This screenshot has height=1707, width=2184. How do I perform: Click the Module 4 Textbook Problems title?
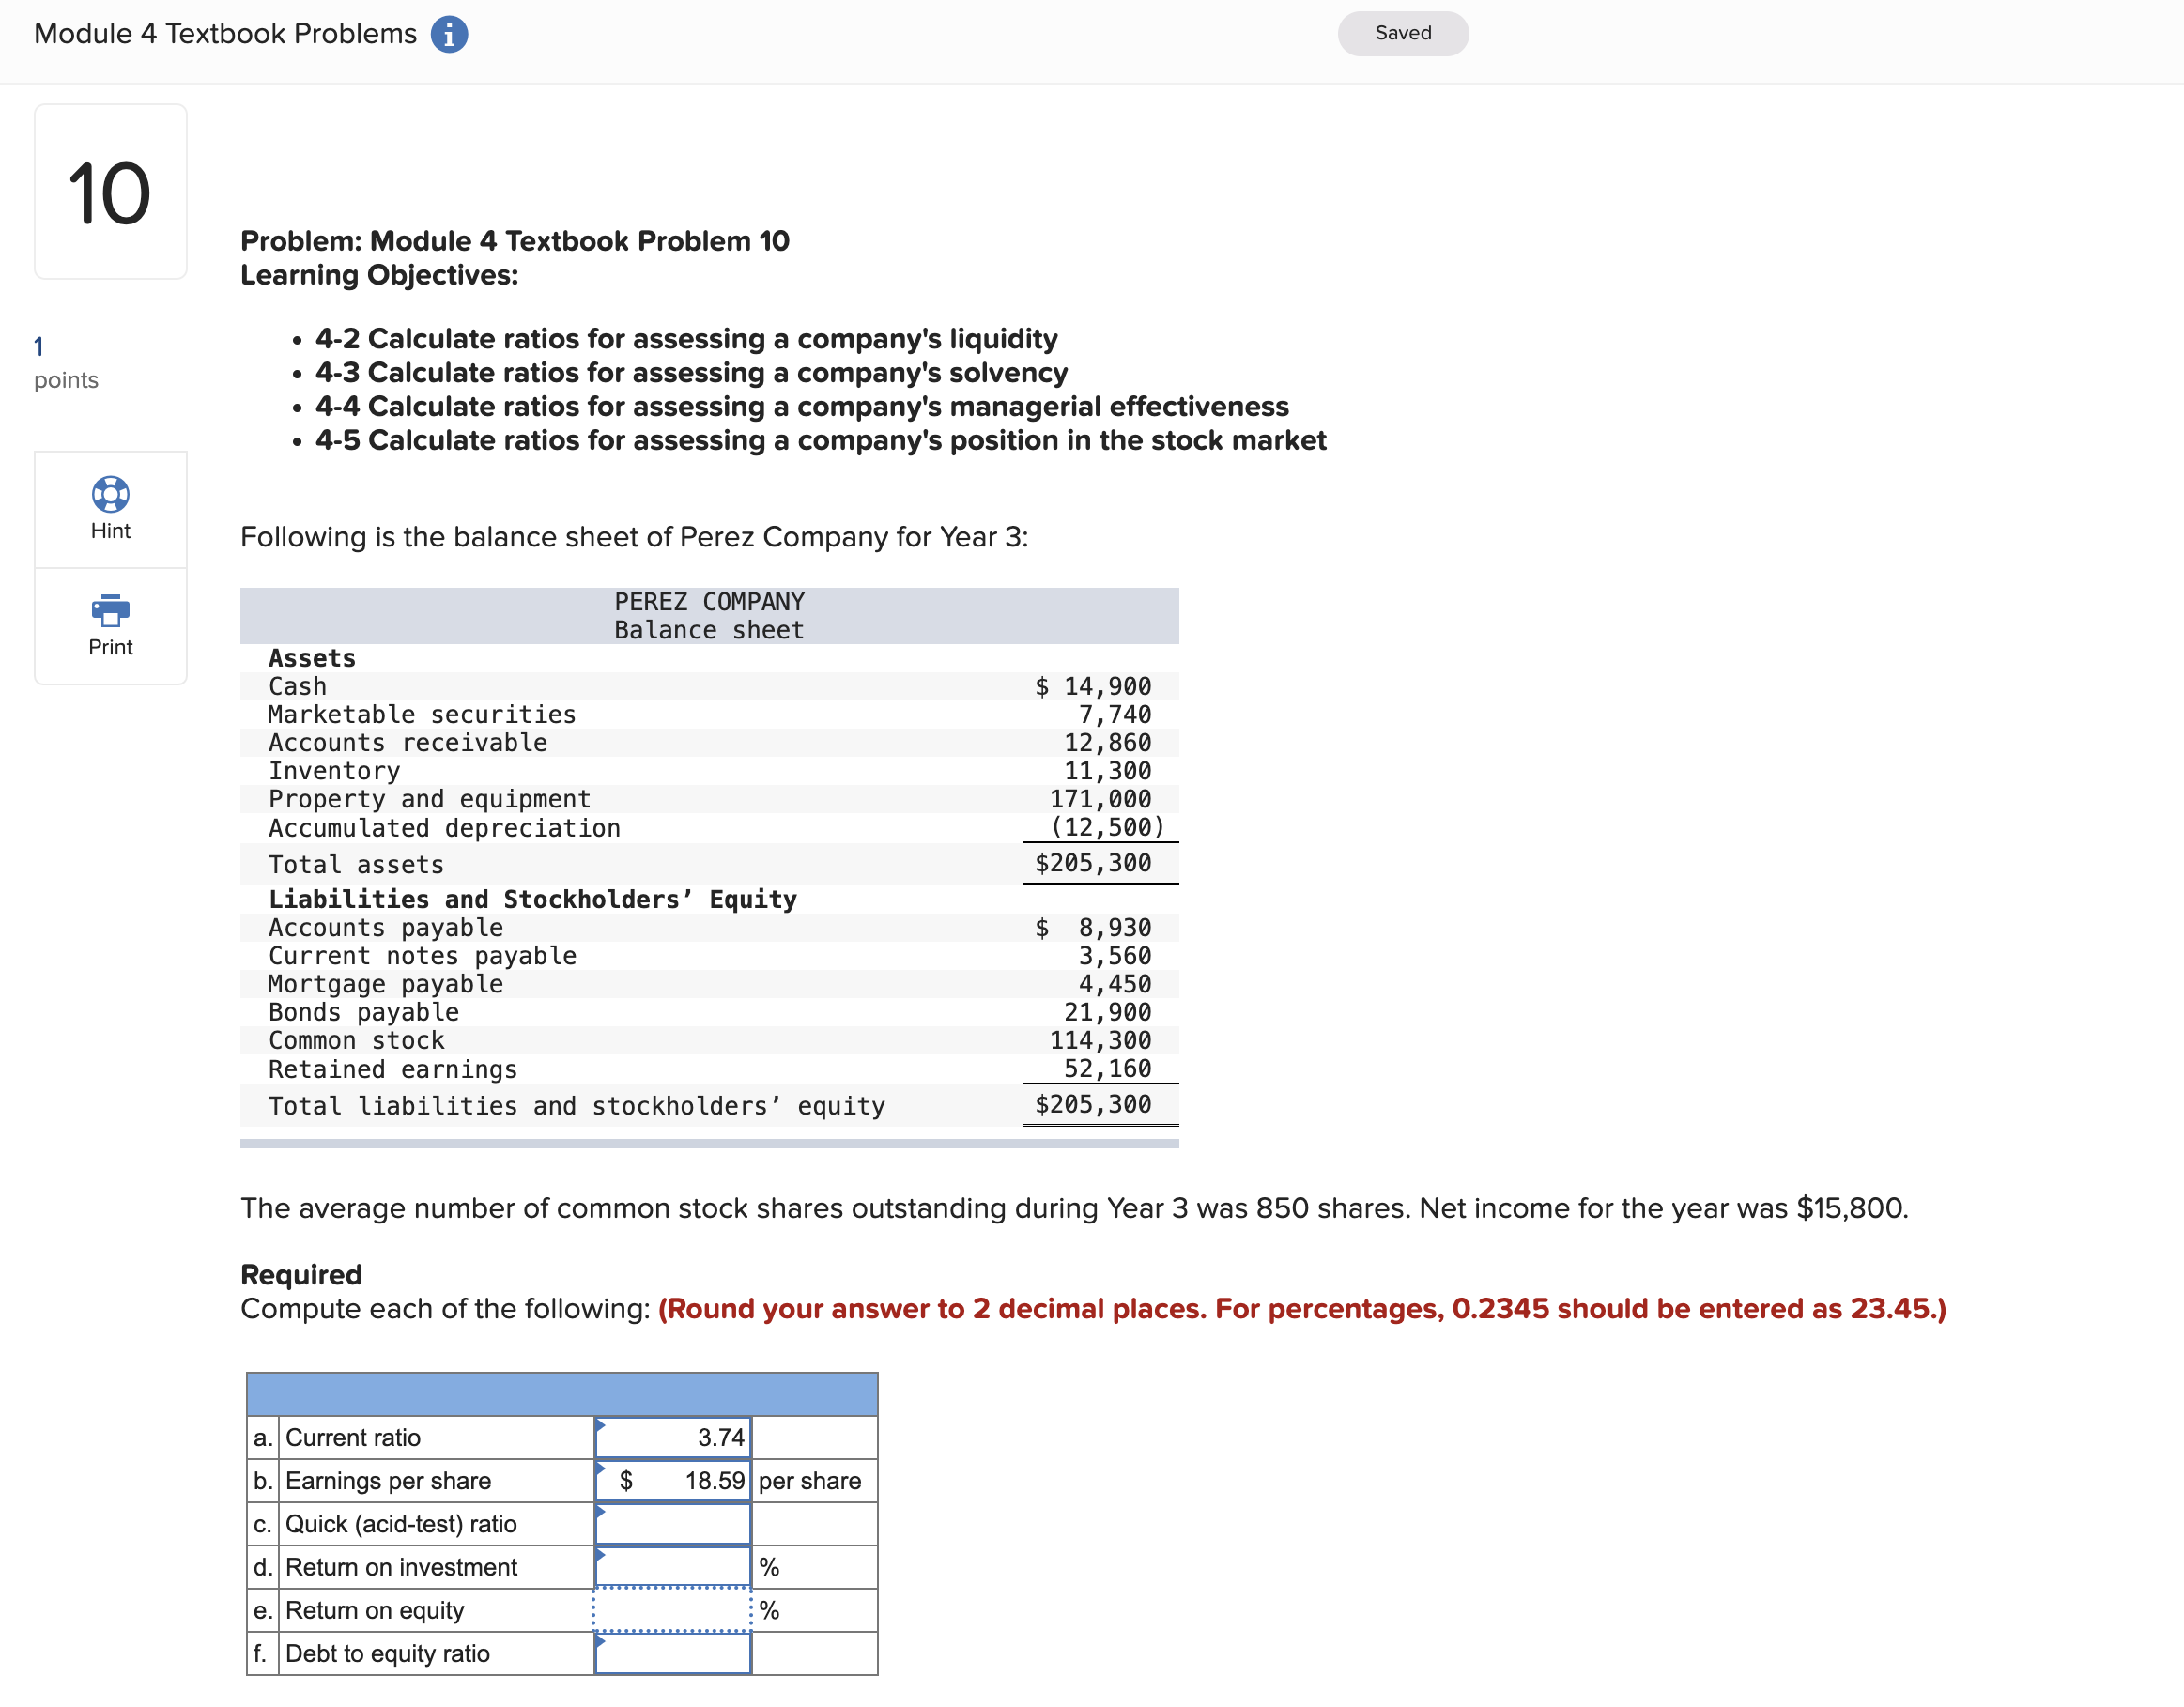224,33
